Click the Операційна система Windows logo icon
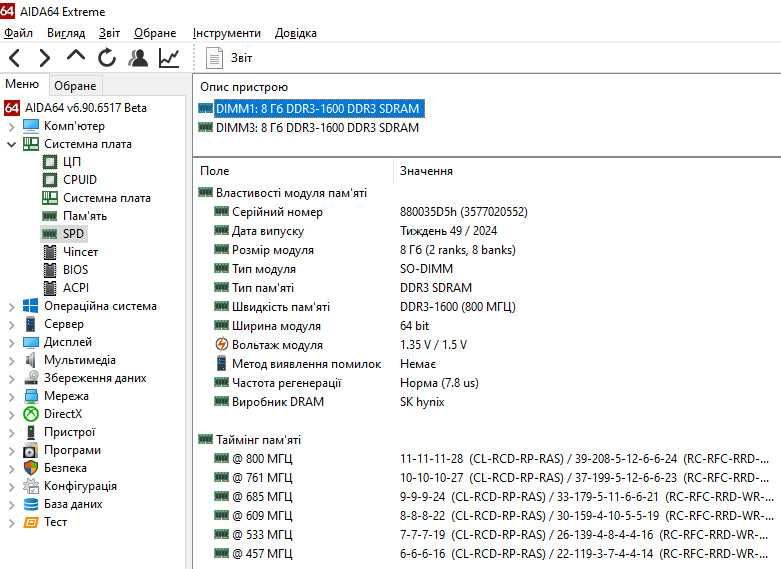This screenshot has width=781, height=569. [x=31, y=306]
